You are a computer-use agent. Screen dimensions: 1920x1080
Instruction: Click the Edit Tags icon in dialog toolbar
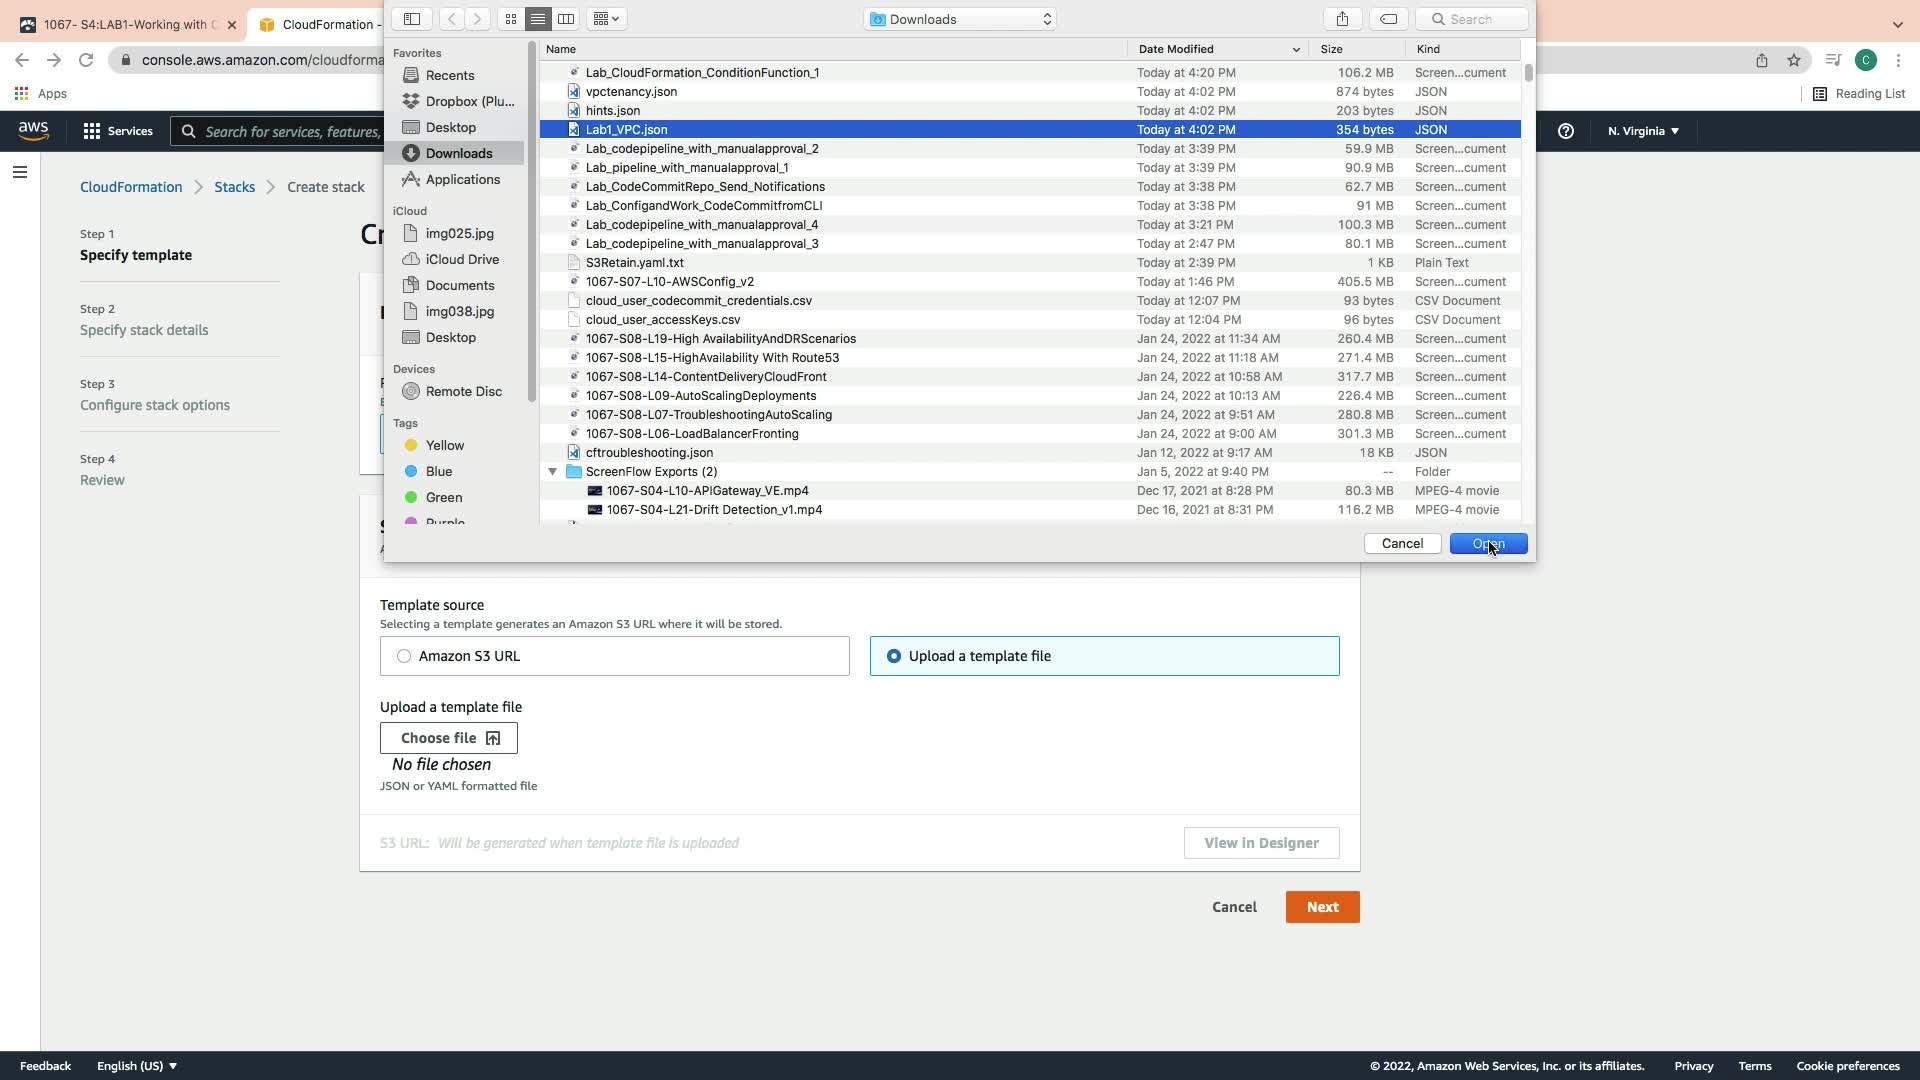point(1389,19)
